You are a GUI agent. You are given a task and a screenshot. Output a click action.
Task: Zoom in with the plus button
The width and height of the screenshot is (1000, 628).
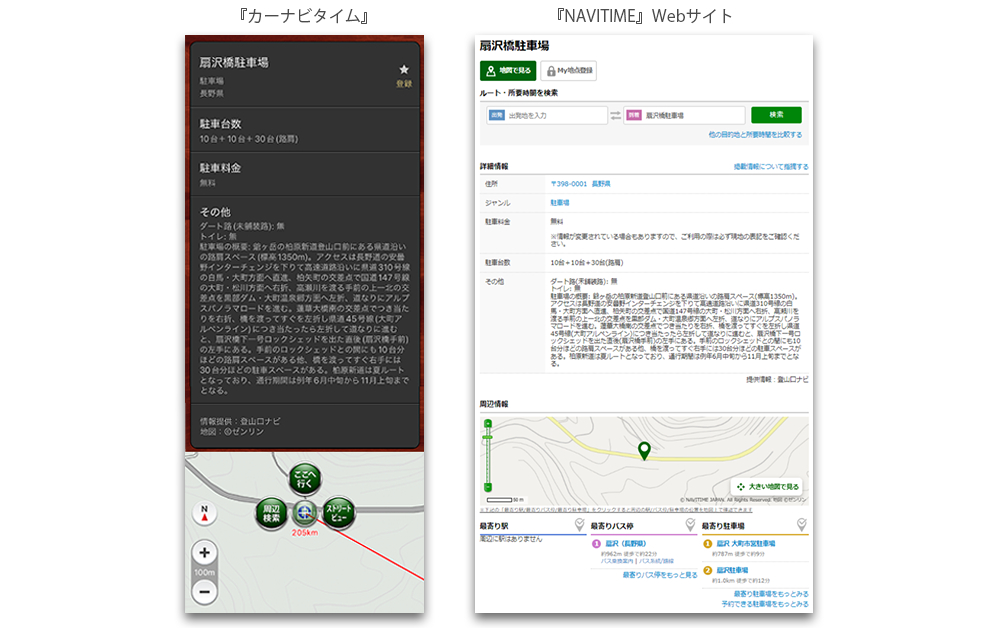205,553
